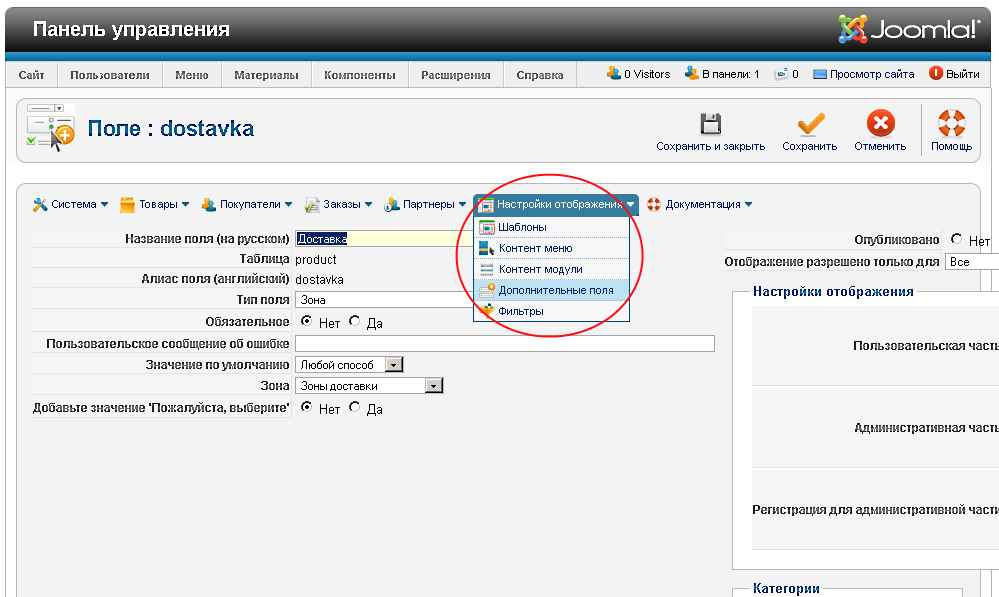
Task: Select Нет for 'Пожалуйста, выберите' value
Action: click(x=306, y=406)
